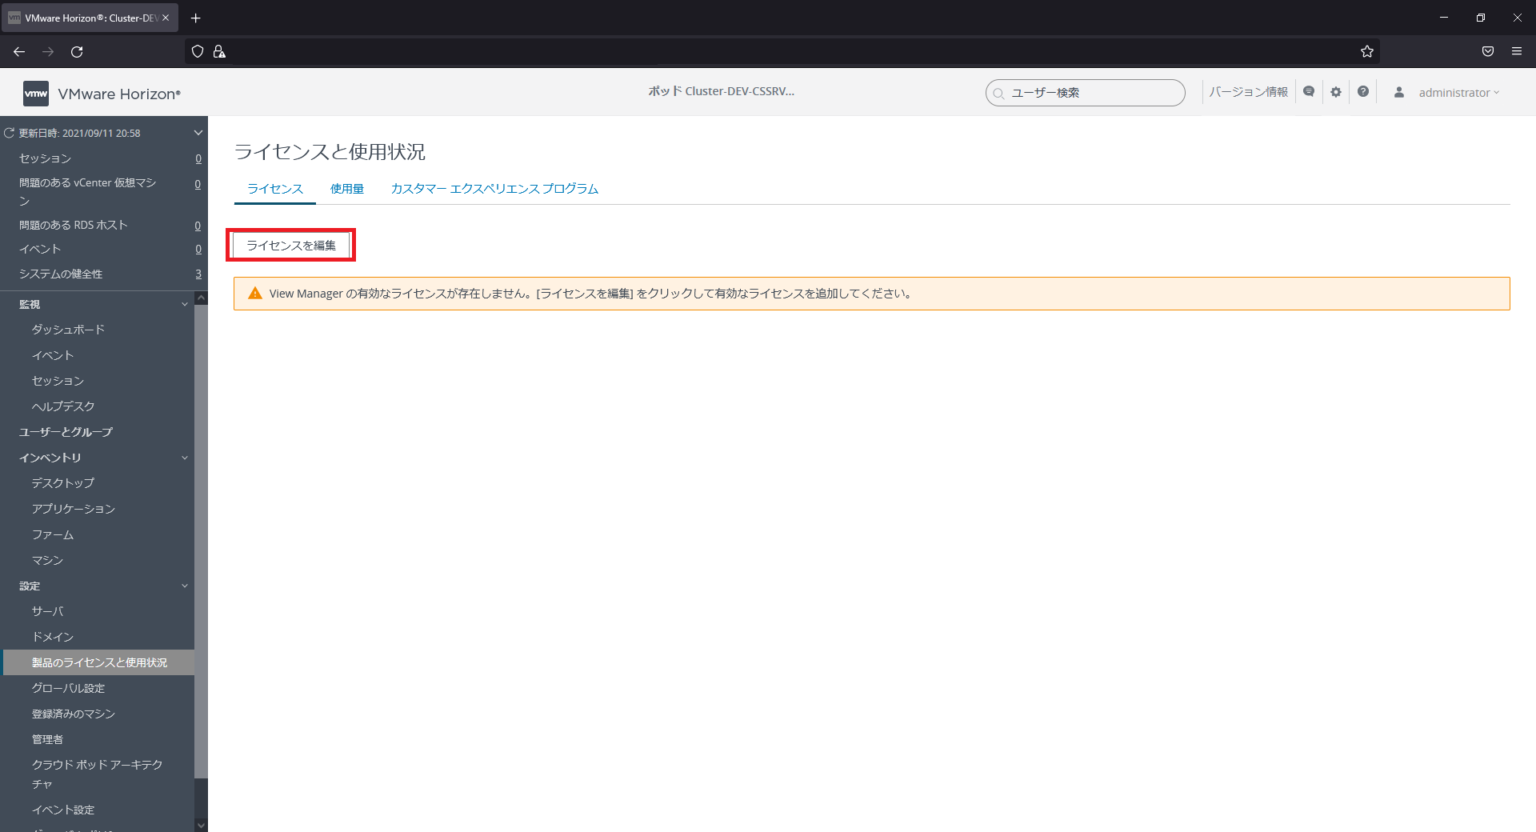Open the help icon in the top bar
This screenshot has height=832, width=1536.
pyautogui.click(x=1363, y=91)
